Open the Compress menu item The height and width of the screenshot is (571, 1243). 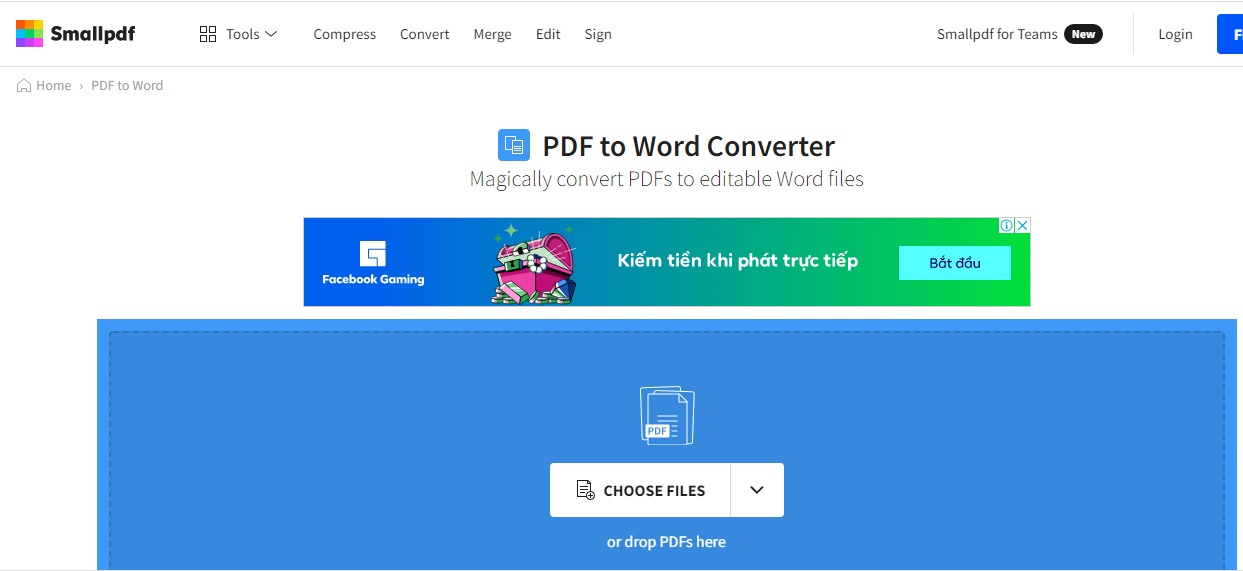(x=345, y=34)
